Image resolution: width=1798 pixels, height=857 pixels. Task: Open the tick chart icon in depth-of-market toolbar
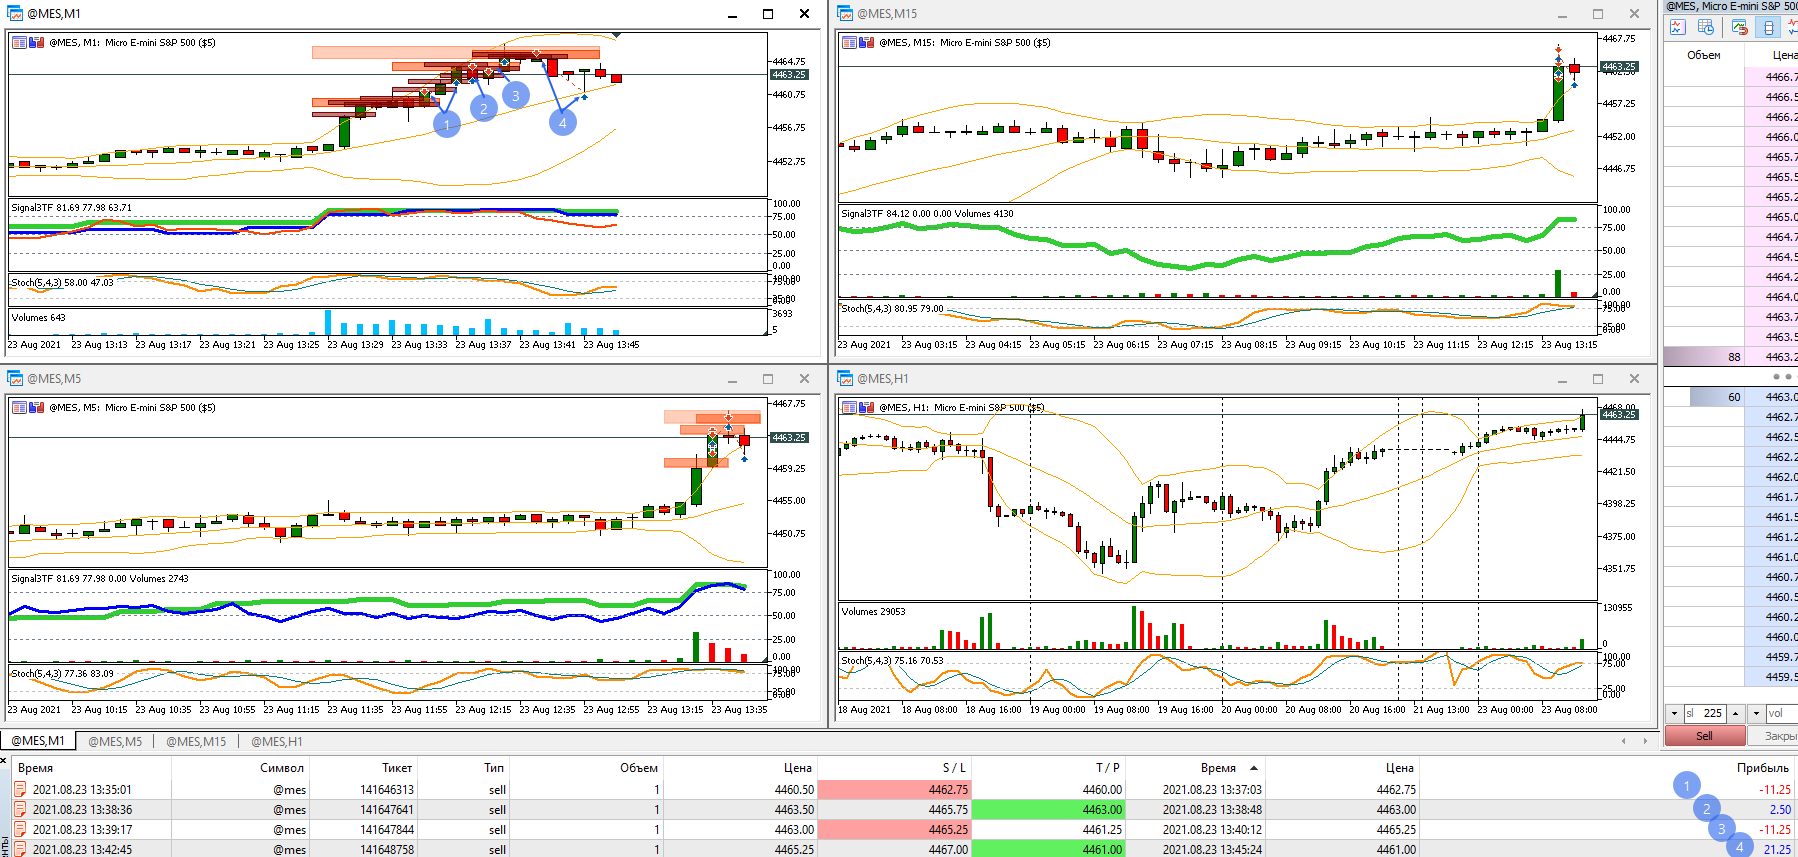pos(1677,28)
